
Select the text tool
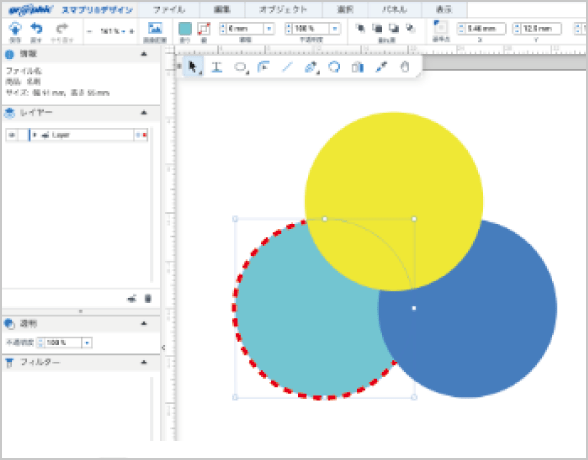pos(217,67)
